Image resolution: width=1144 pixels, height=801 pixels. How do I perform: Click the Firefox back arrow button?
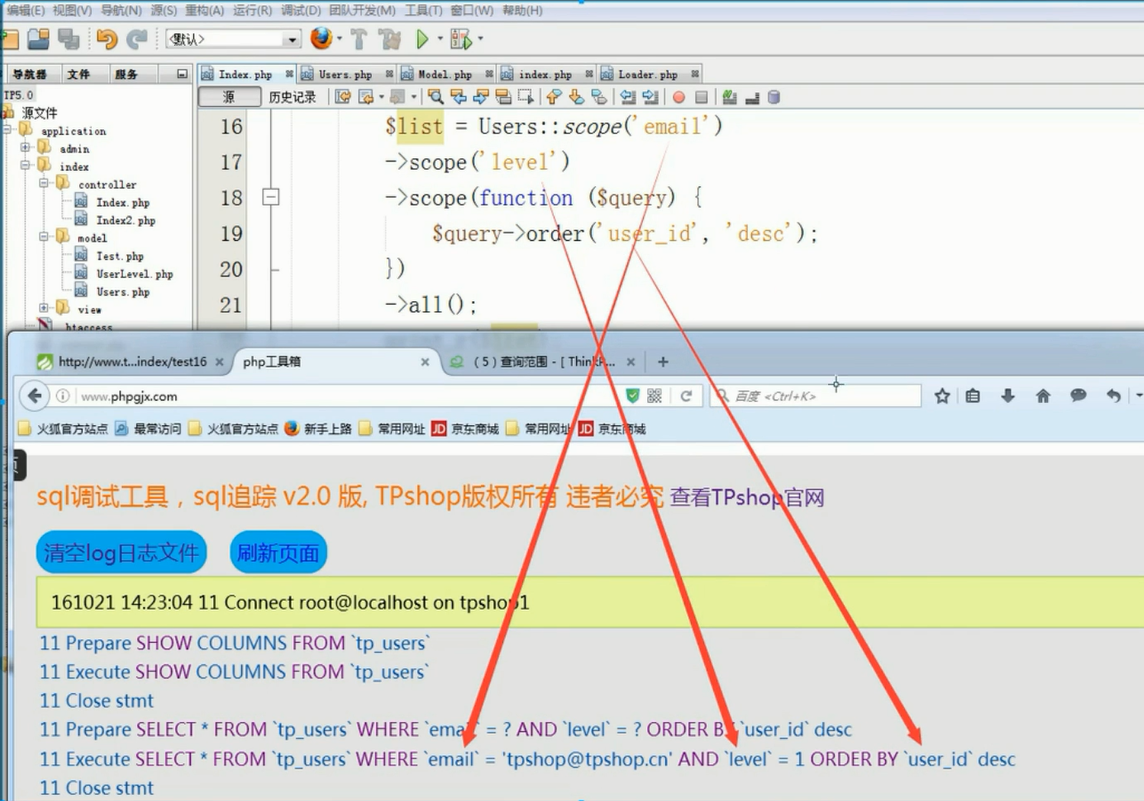[34, 396]
